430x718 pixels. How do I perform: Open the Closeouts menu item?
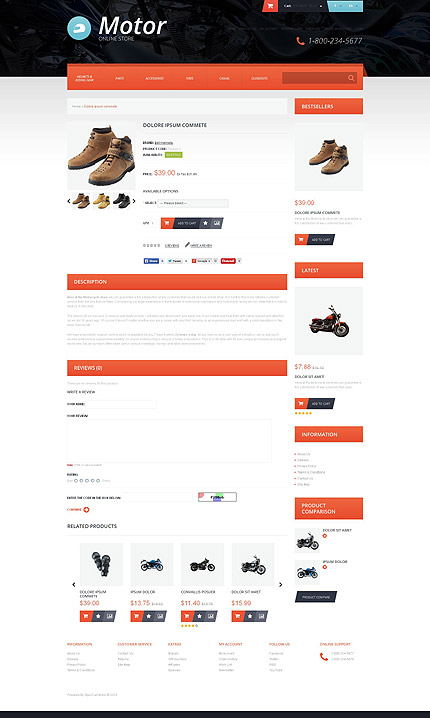[259, 78]
